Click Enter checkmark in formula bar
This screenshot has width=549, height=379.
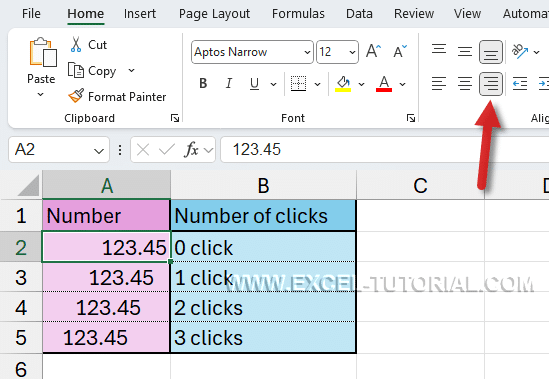point(167,150)
